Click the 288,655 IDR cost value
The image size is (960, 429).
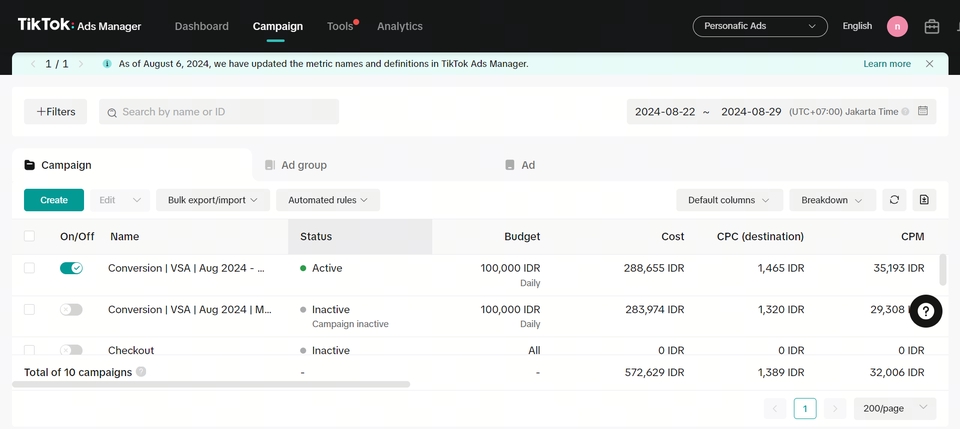pyautogui.click(x=654, y=268)
